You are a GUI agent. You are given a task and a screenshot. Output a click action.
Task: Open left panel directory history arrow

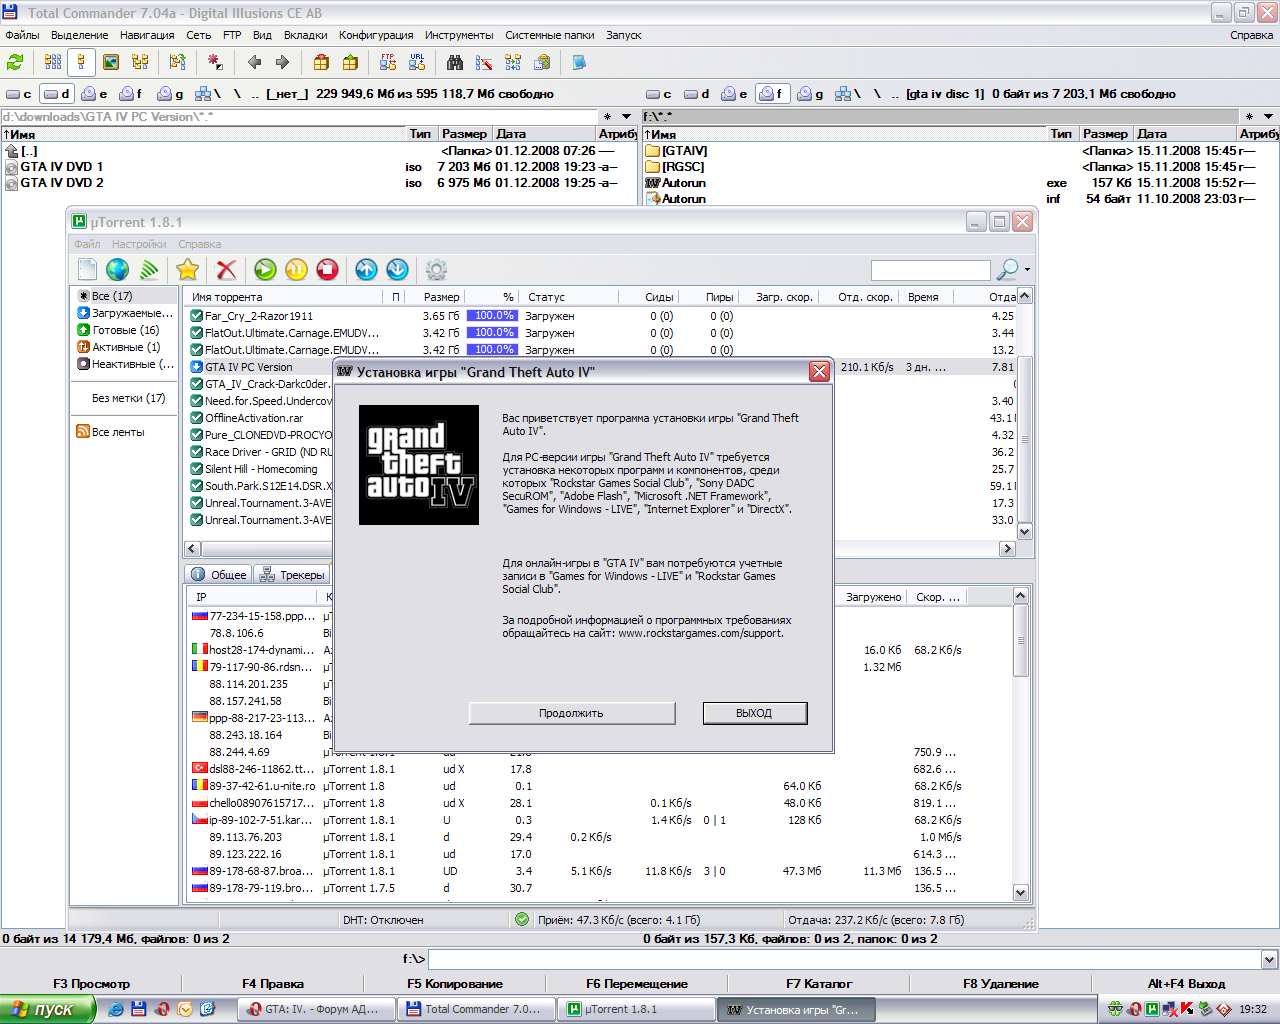(x=626, y=117)
